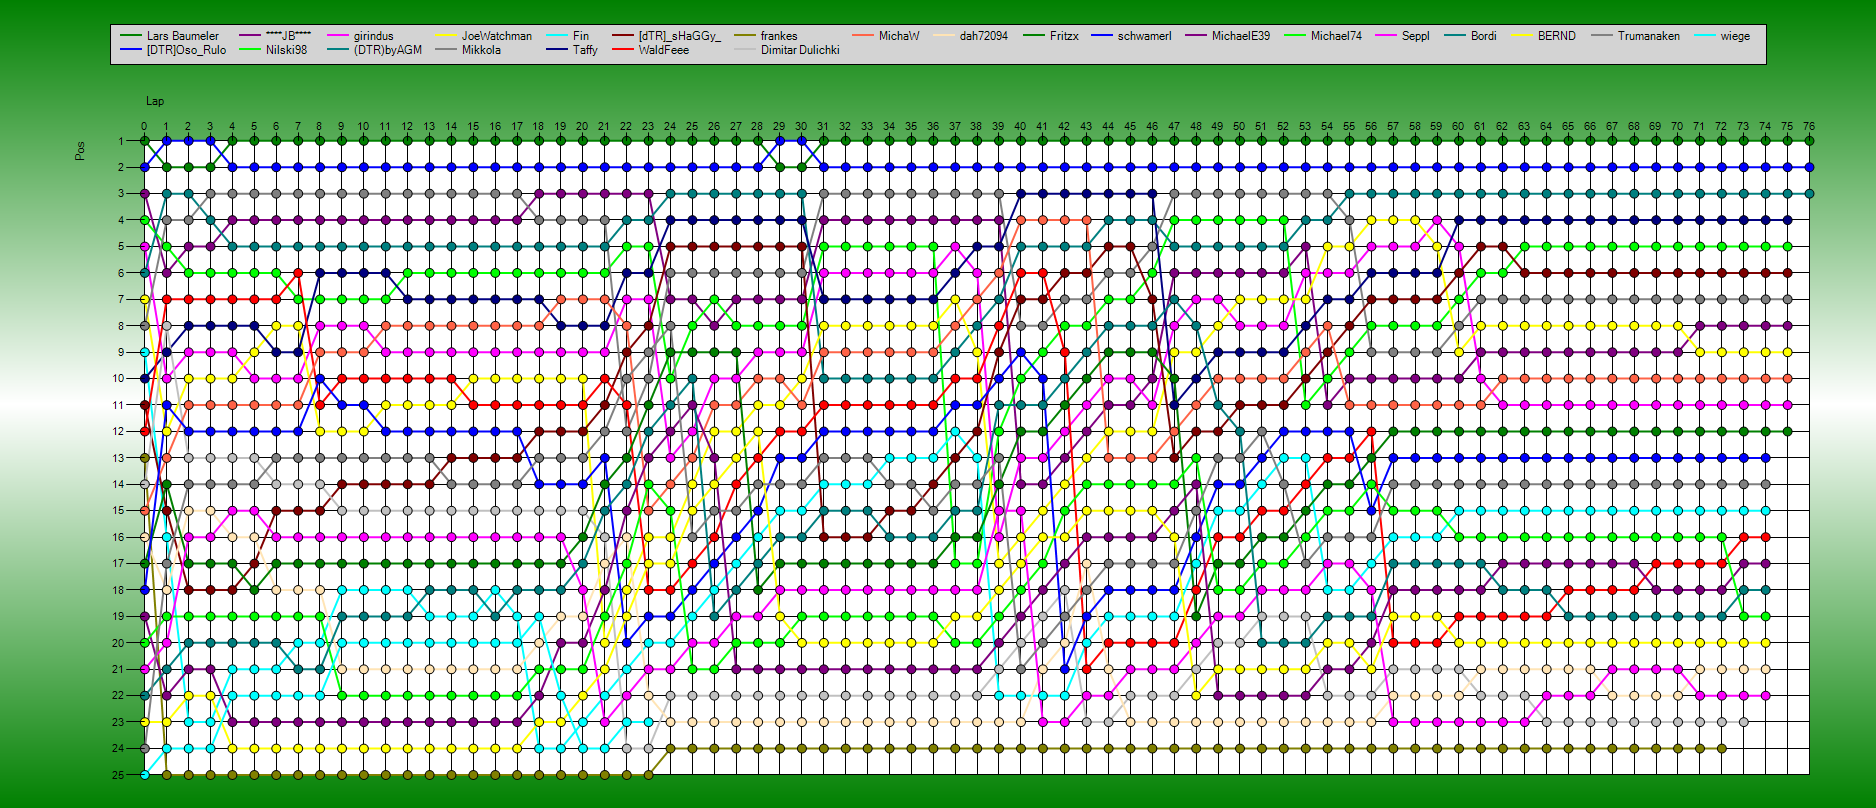
Task: Click the wiege cyan legend line
Action: [1704, 36]
